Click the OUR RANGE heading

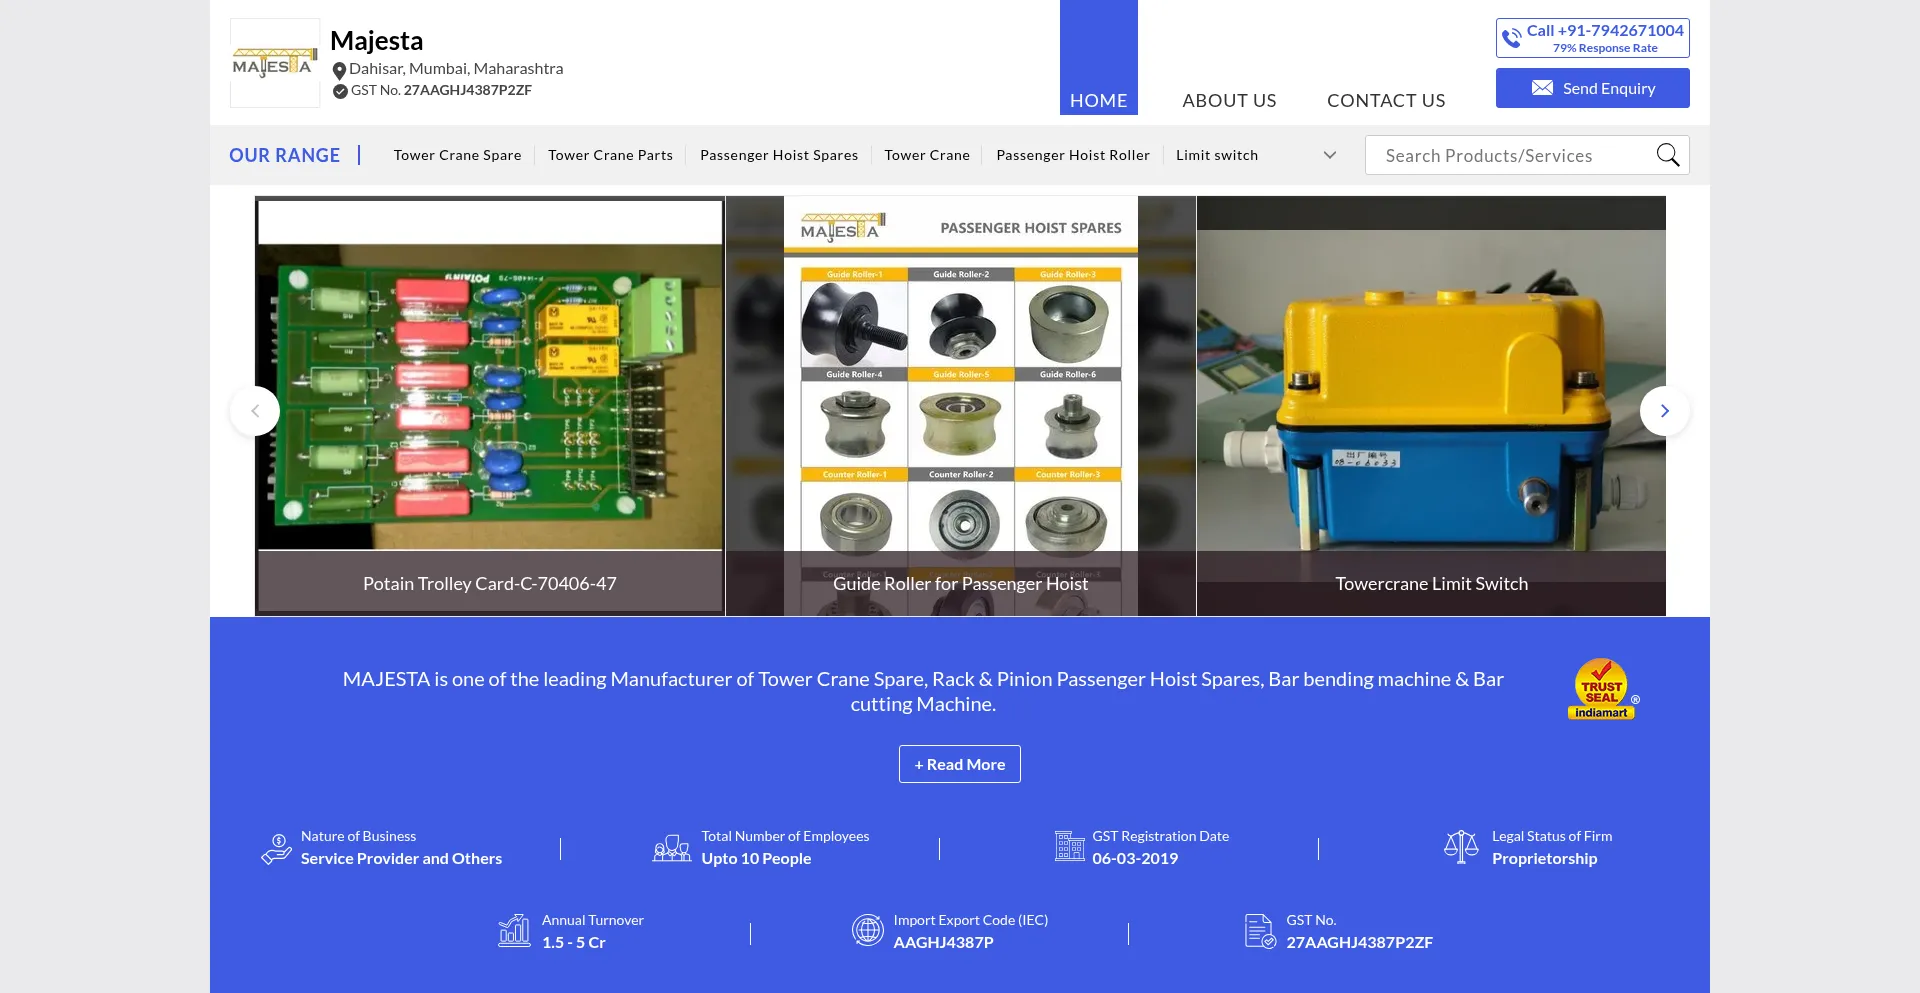point(285,155)
